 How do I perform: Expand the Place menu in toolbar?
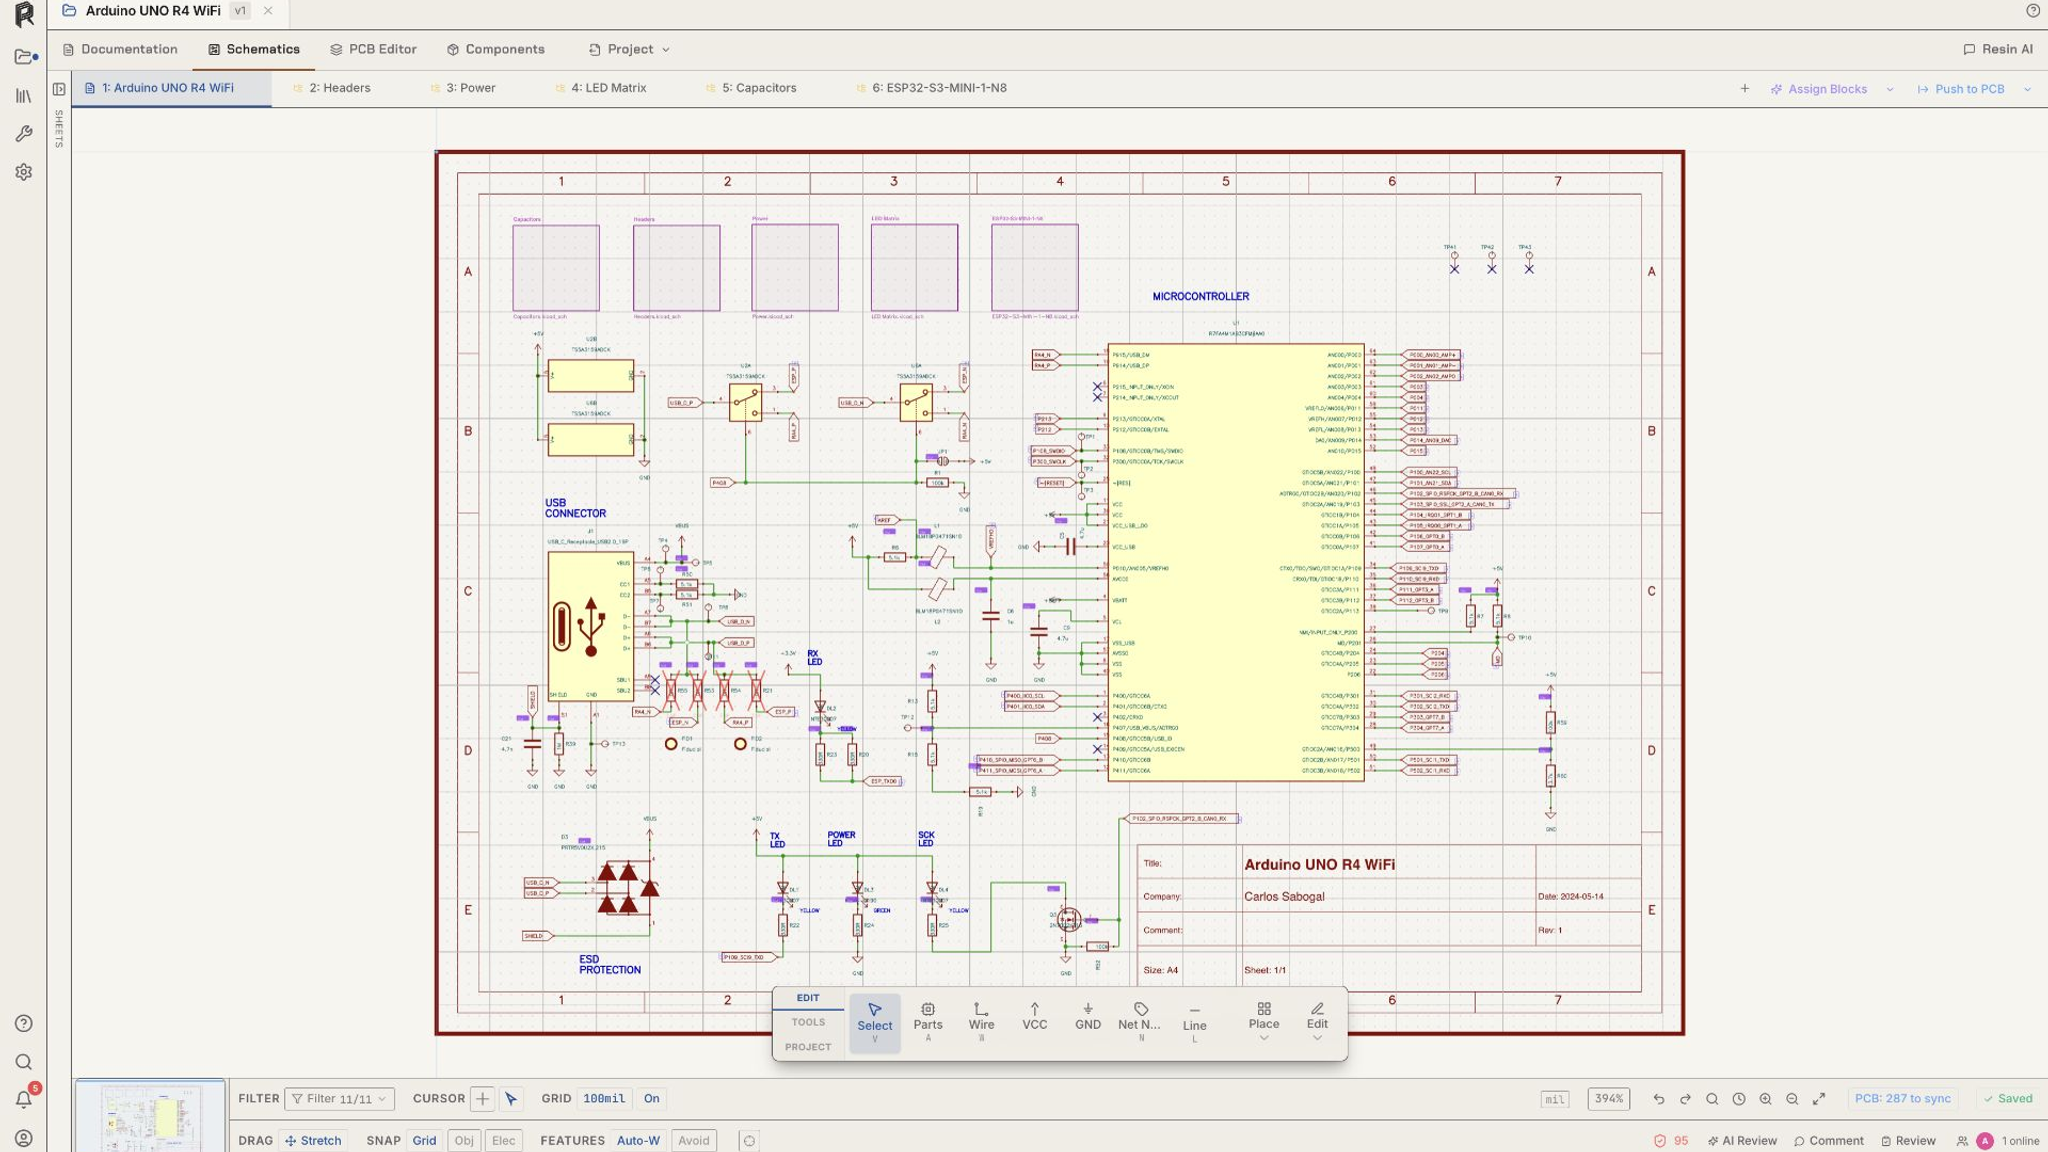point(1263,1022)
